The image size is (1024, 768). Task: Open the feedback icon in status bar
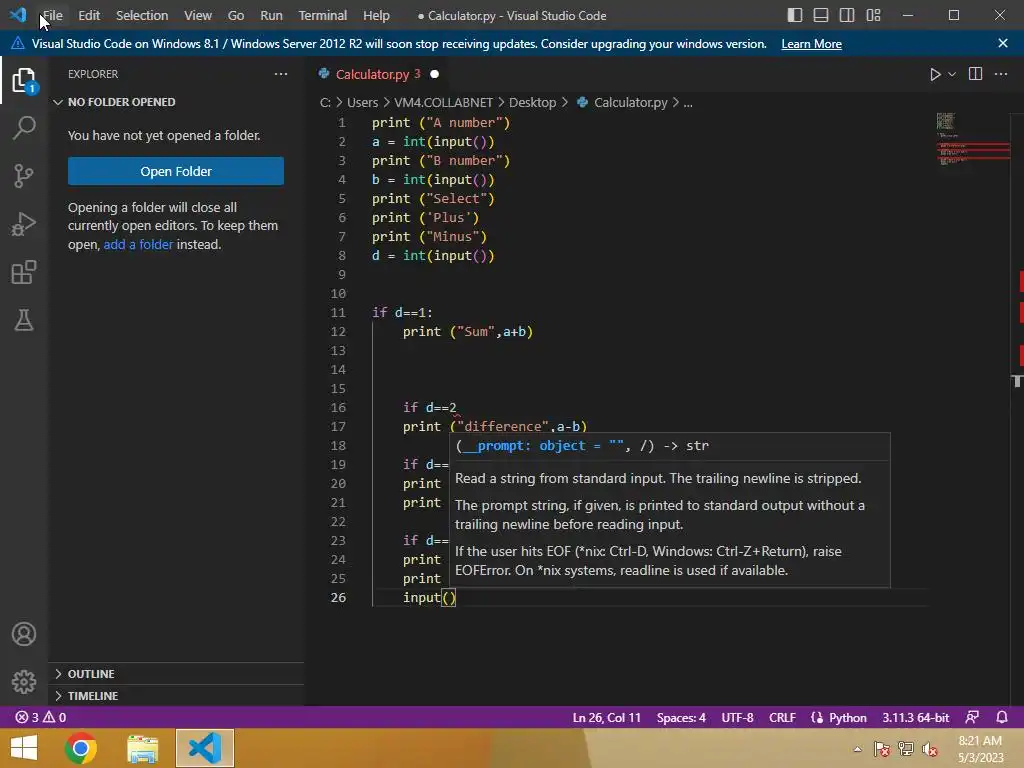point(972,717)
